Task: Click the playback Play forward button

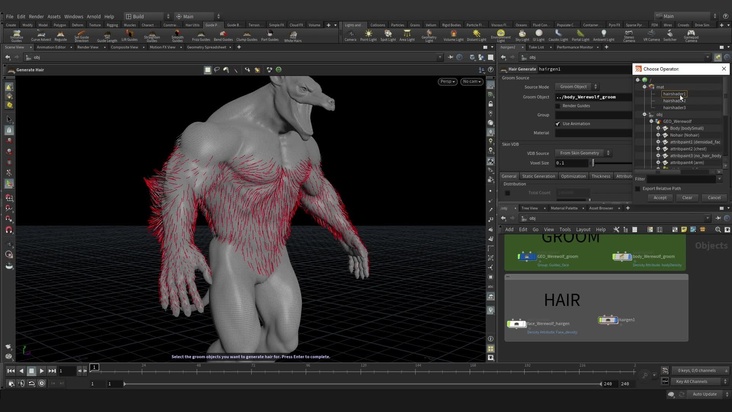Action: pos(42,371)
